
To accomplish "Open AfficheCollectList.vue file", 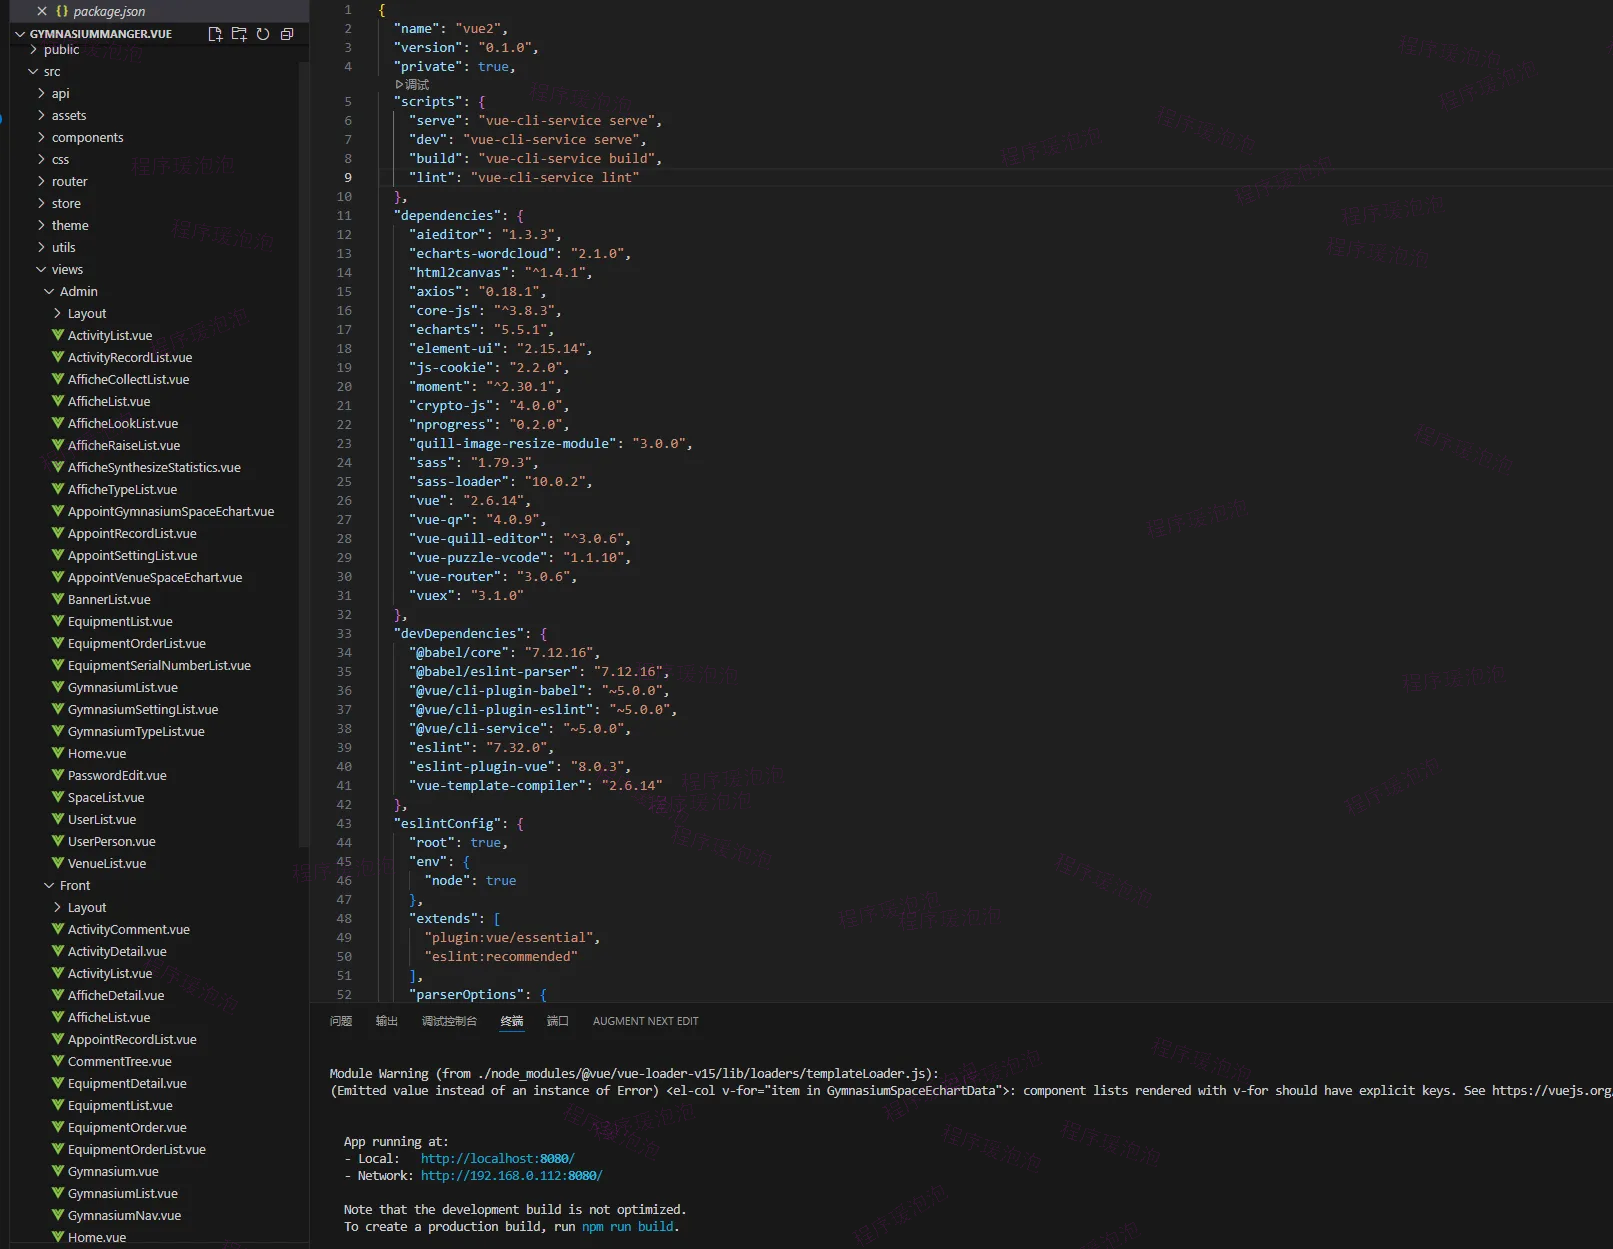I will pos(128,379).
